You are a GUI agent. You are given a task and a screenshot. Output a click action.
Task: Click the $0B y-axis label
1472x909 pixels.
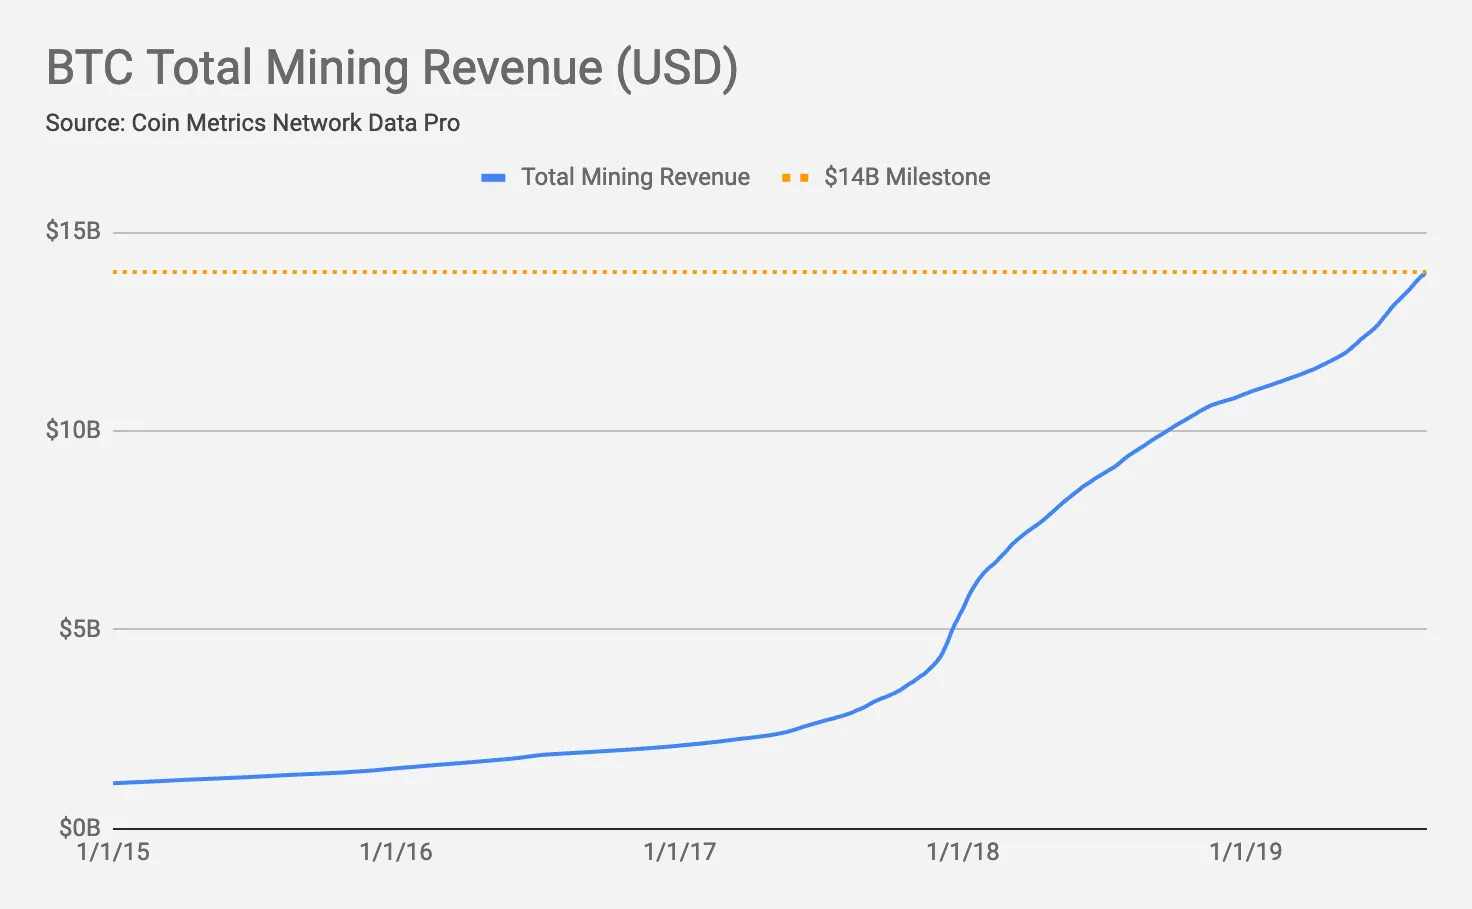tap(79, 827)
